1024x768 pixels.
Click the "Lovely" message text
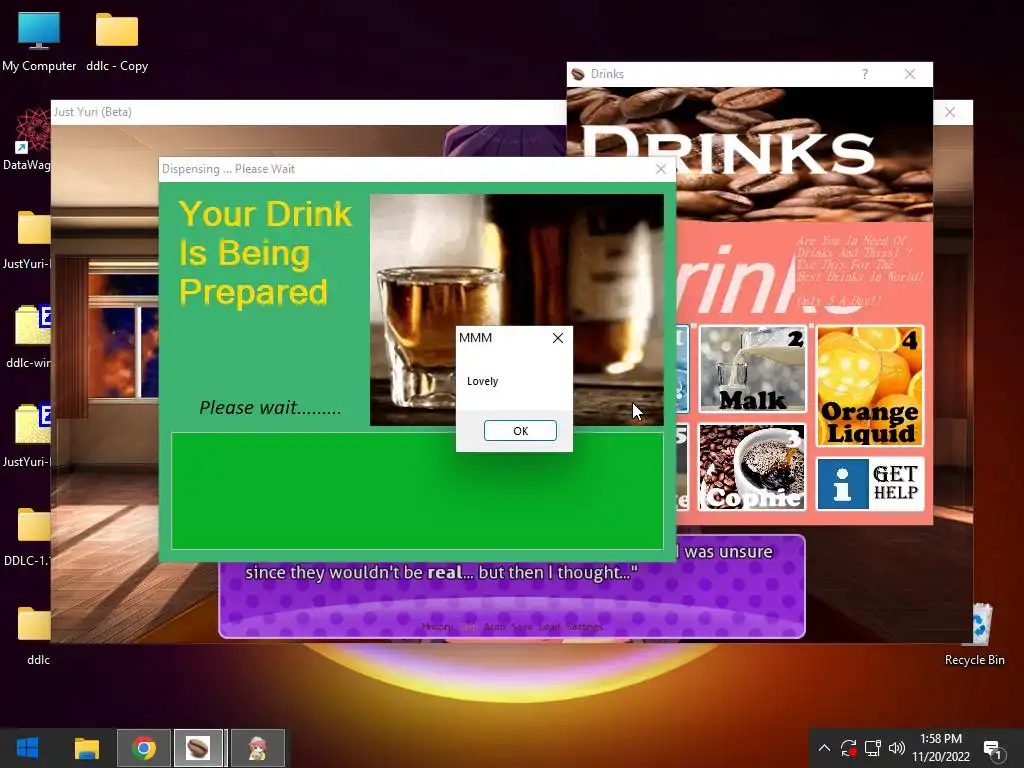(482, 381)
